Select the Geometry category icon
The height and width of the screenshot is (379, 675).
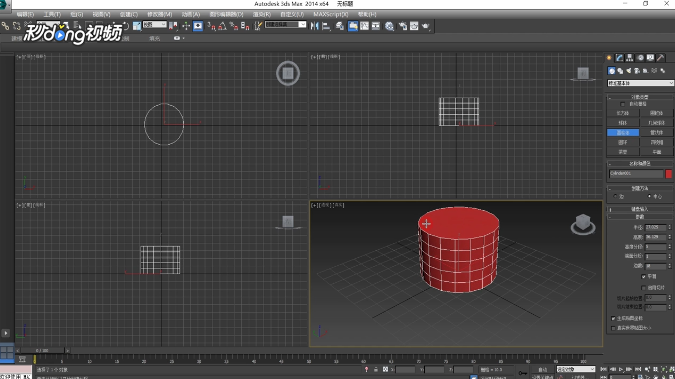point(612,71)
